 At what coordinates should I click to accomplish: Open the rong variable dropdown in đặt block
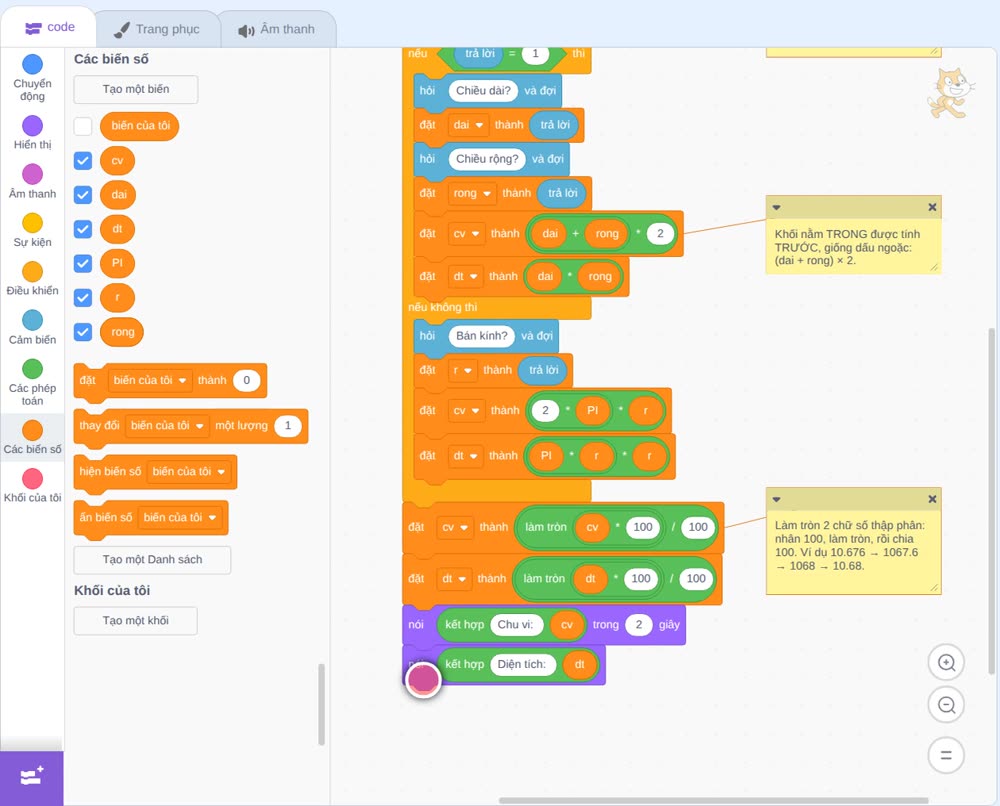point(472,193)
